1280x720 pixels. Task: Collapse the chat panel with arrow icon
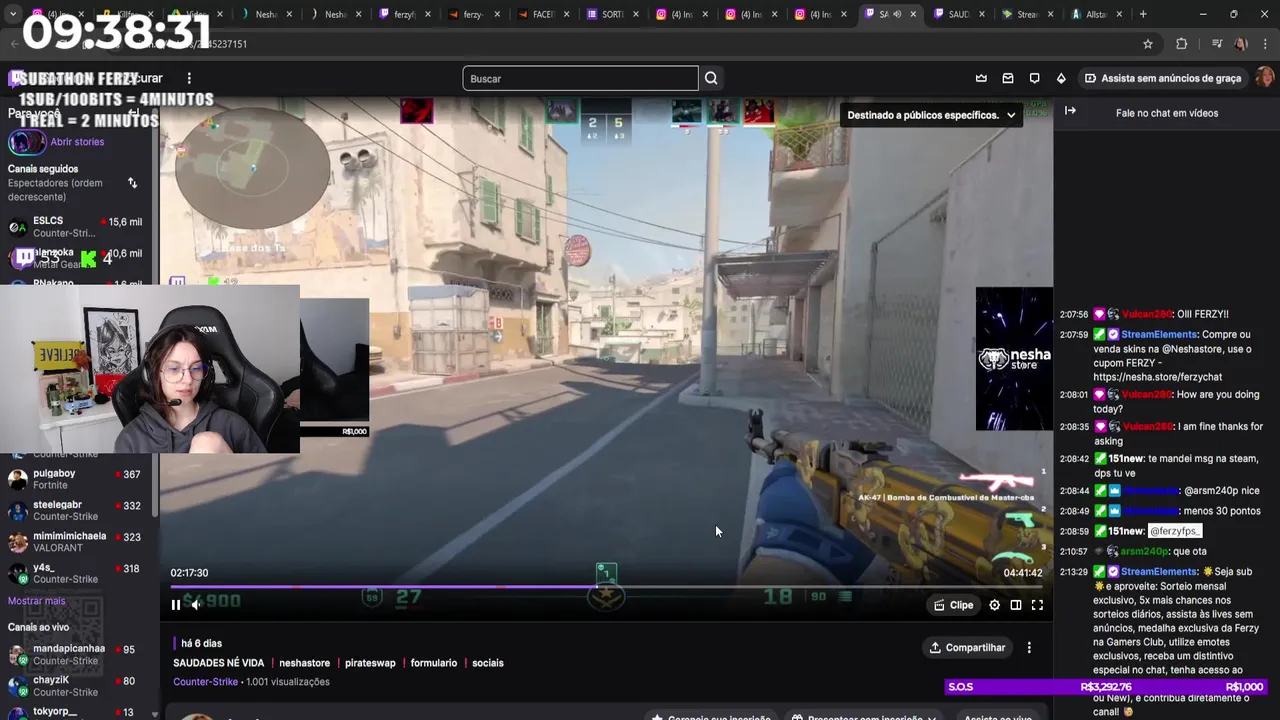(x=1070, y=111)
